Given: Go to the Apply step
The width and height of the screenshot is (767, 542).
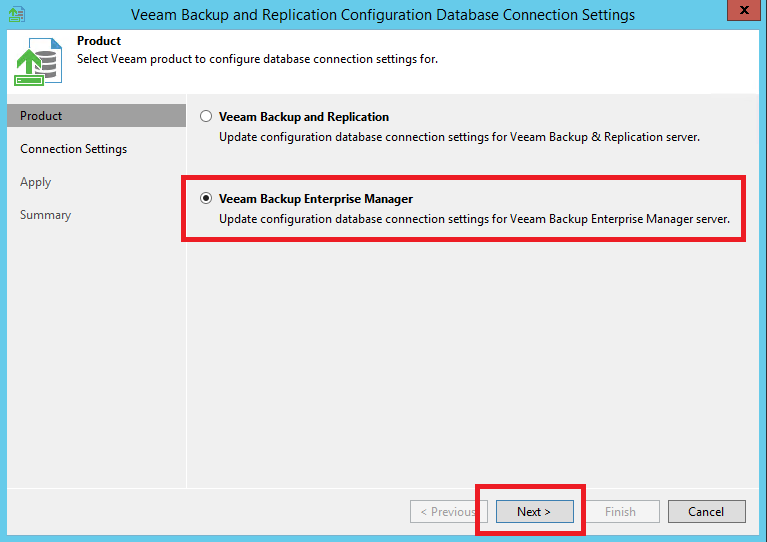Looking at the screenshot, I should click(x=35, y=182).
